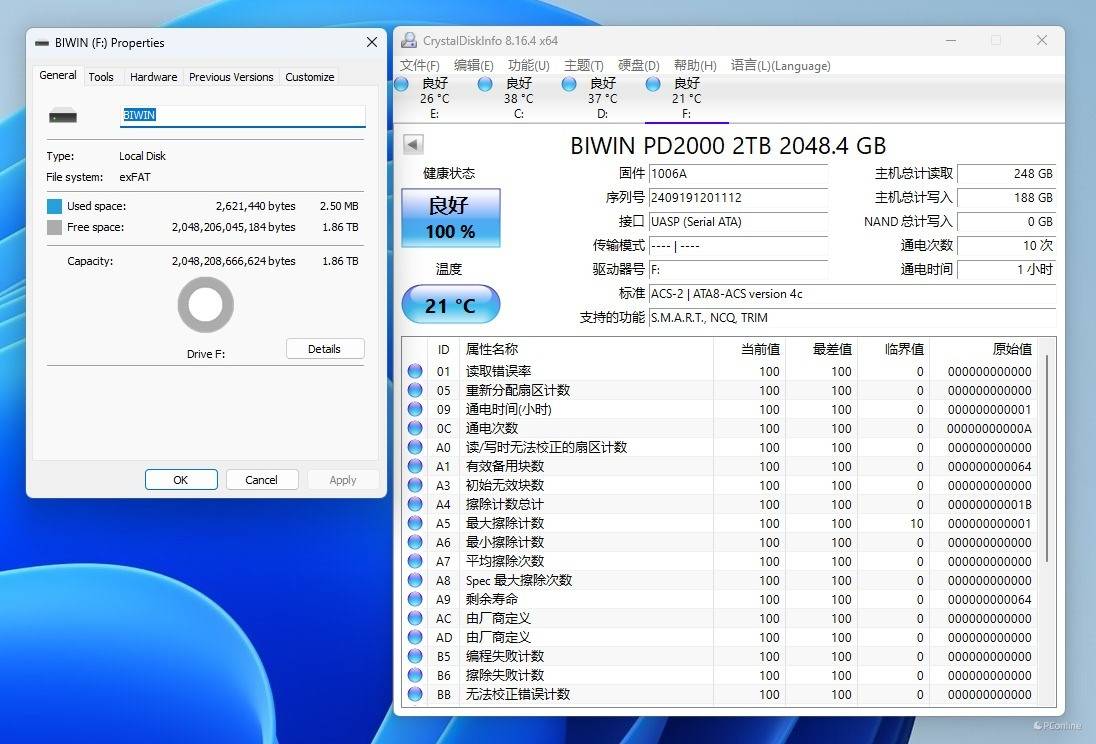Click the 主机总计读取 value 248 GB
The width and height of the screenshot is (1096, 744).
pyautogui.click(x=1006, y=173)
